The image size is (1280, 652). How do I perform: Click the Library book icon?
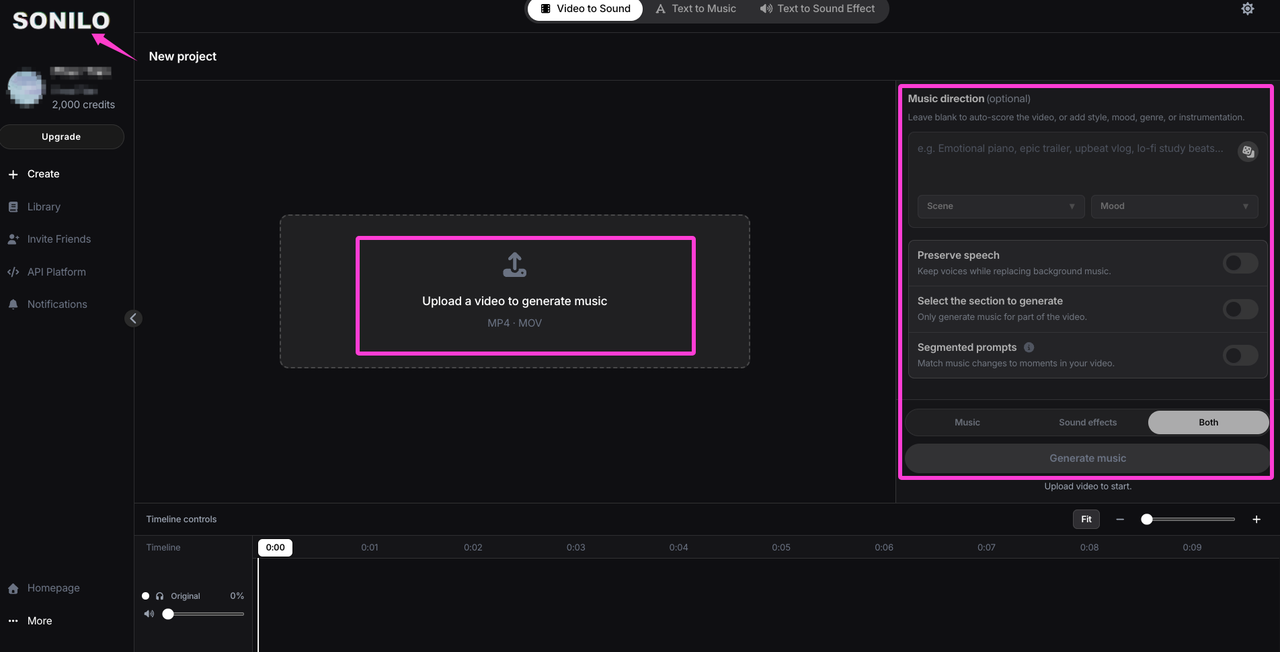[13, 207]
